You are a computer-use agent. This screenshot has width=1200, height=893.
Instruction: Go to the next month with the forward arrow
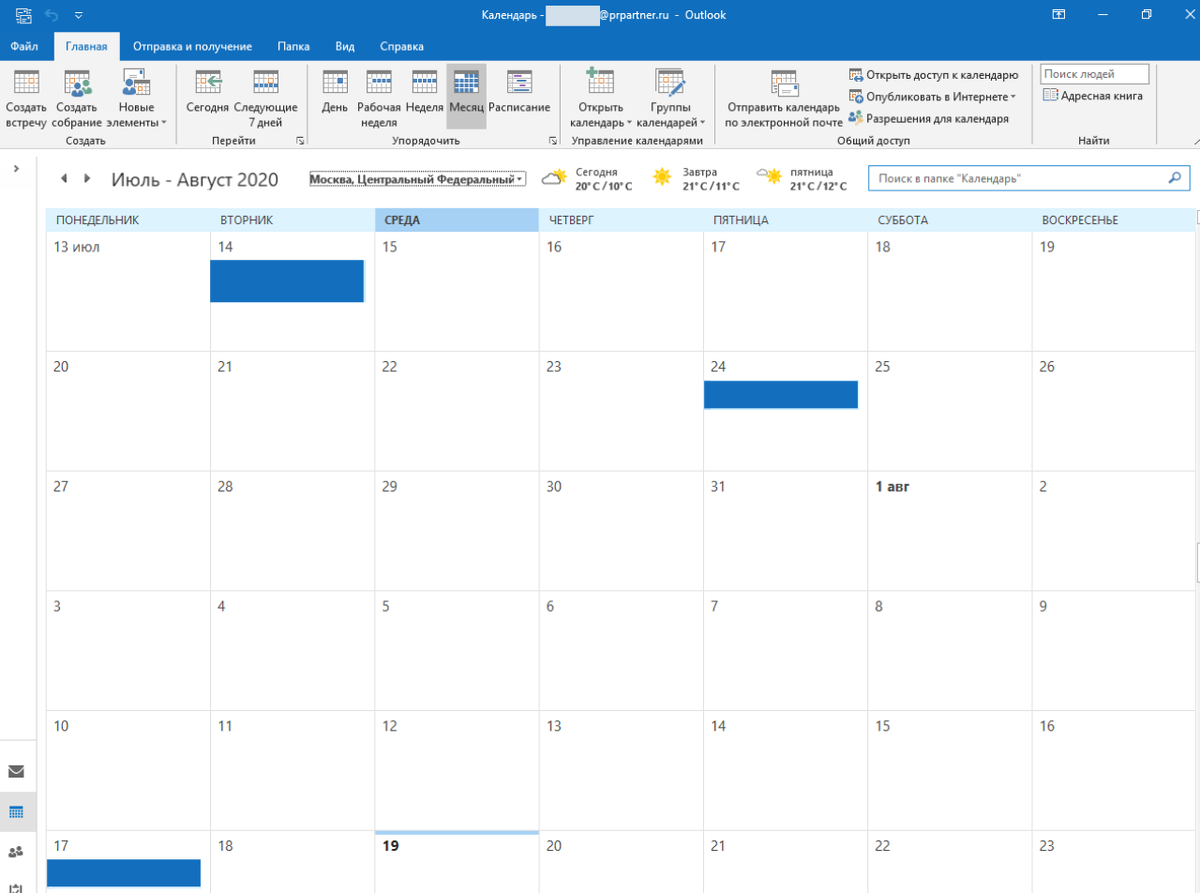pyautogui.click(x=87, y=178)
